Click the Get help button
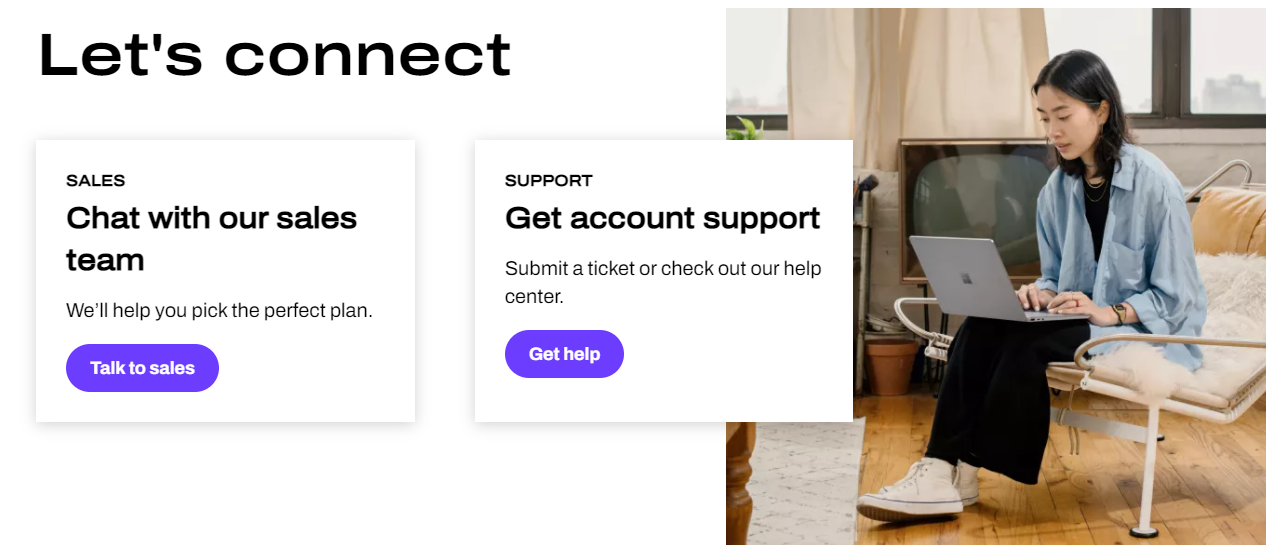This screenshot has width=1266, height=545. (564, 354)
